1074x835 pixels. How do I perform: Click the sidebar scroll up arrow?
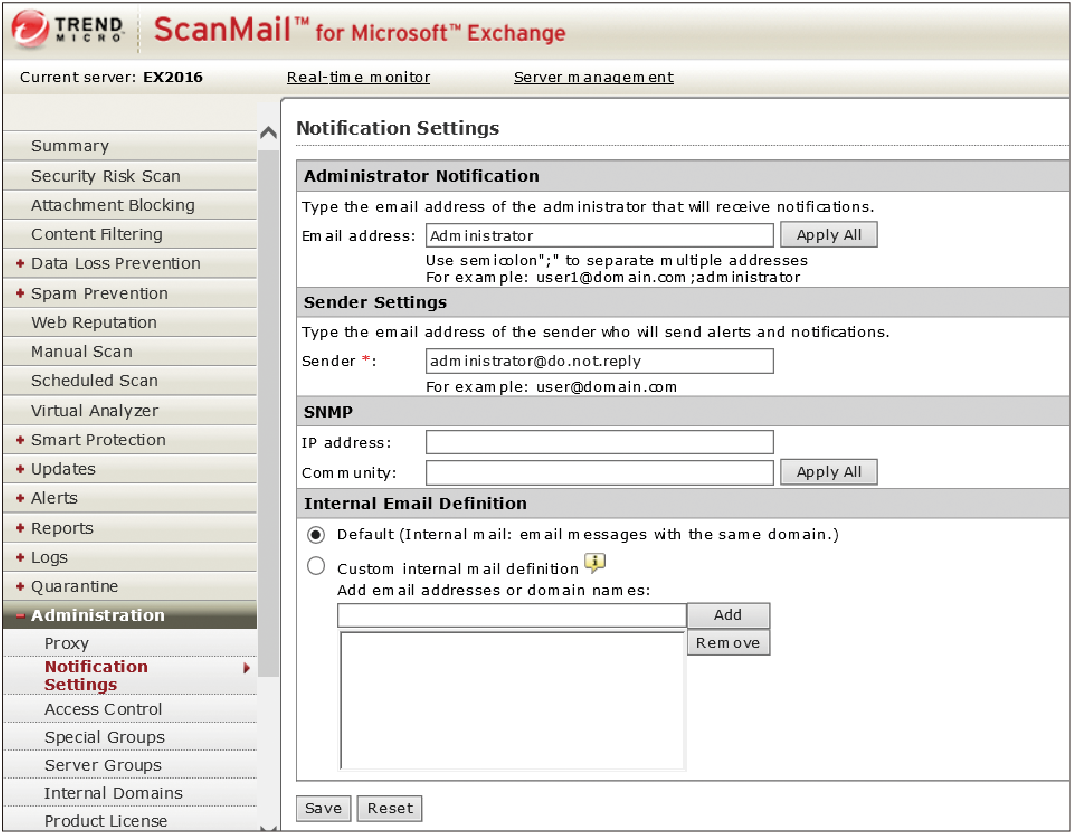[268, 132]
